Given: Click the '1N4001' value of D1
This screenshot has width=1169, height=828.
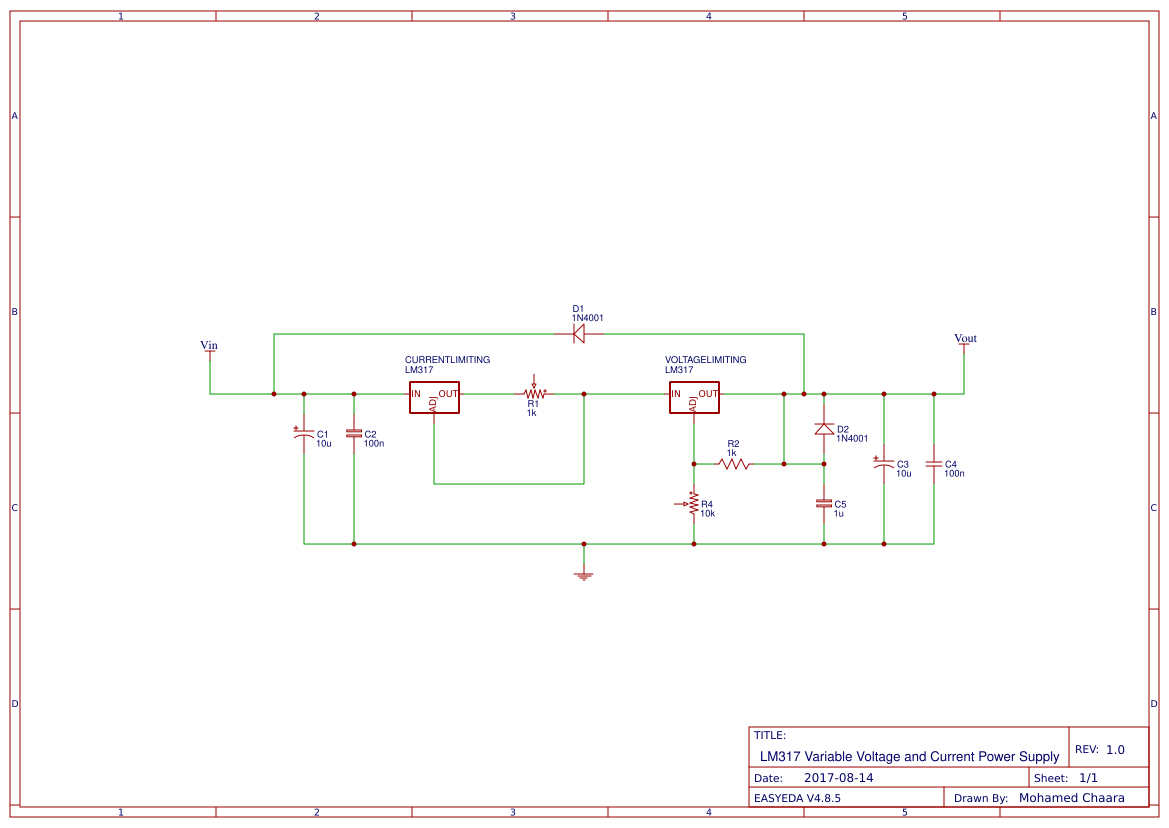Looking at the screenshot, I should click(587, 318).
